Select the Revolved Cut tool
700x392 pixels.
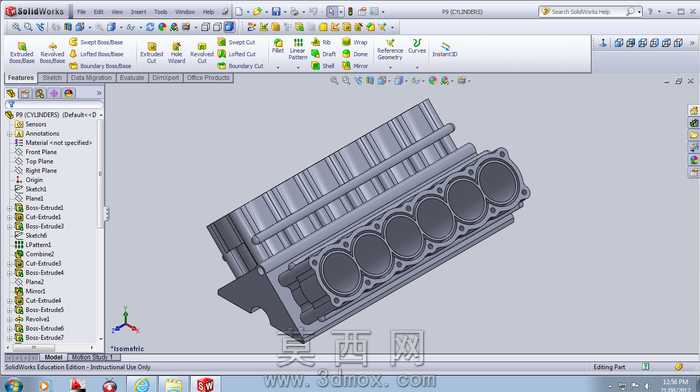tap(202, 52)
